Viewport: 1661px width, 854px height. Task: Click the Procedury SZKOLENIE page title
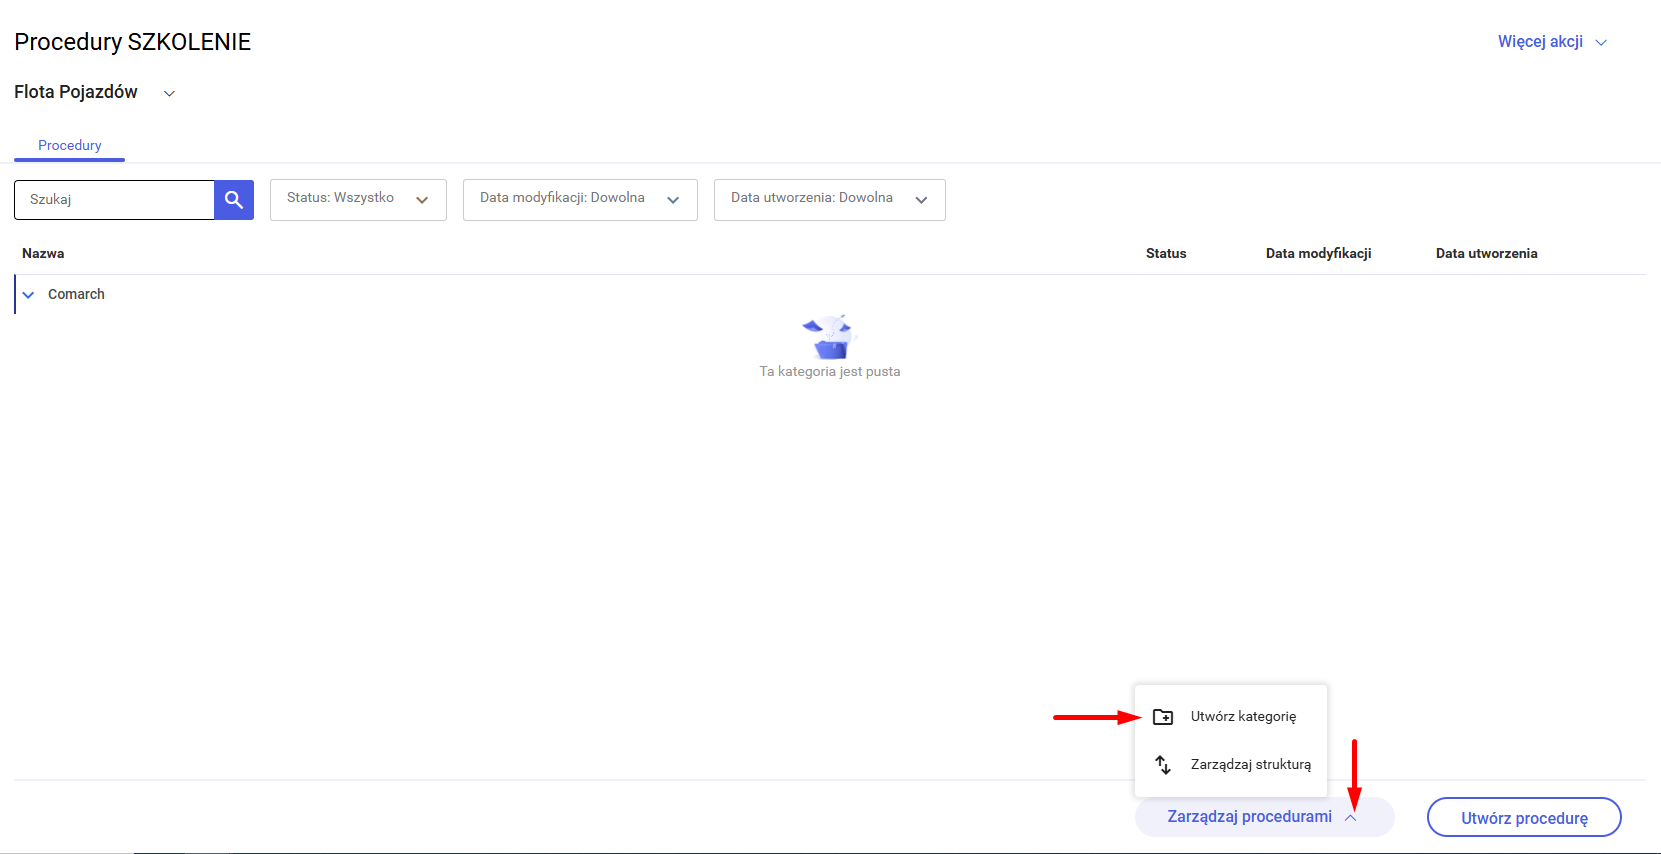tap(133, 42)
